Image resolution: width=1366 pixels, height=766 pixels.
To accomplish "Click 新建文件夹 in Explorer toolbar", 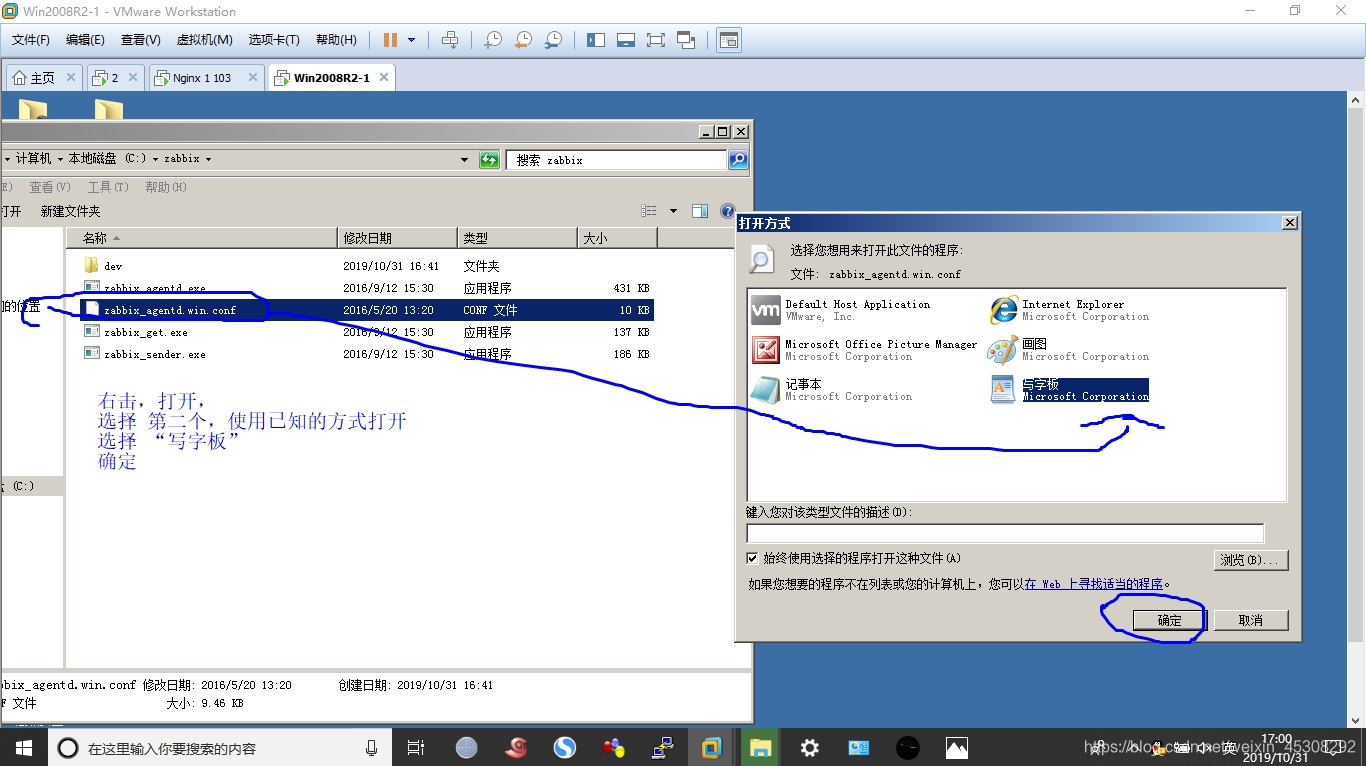I will tap(70, 211).
